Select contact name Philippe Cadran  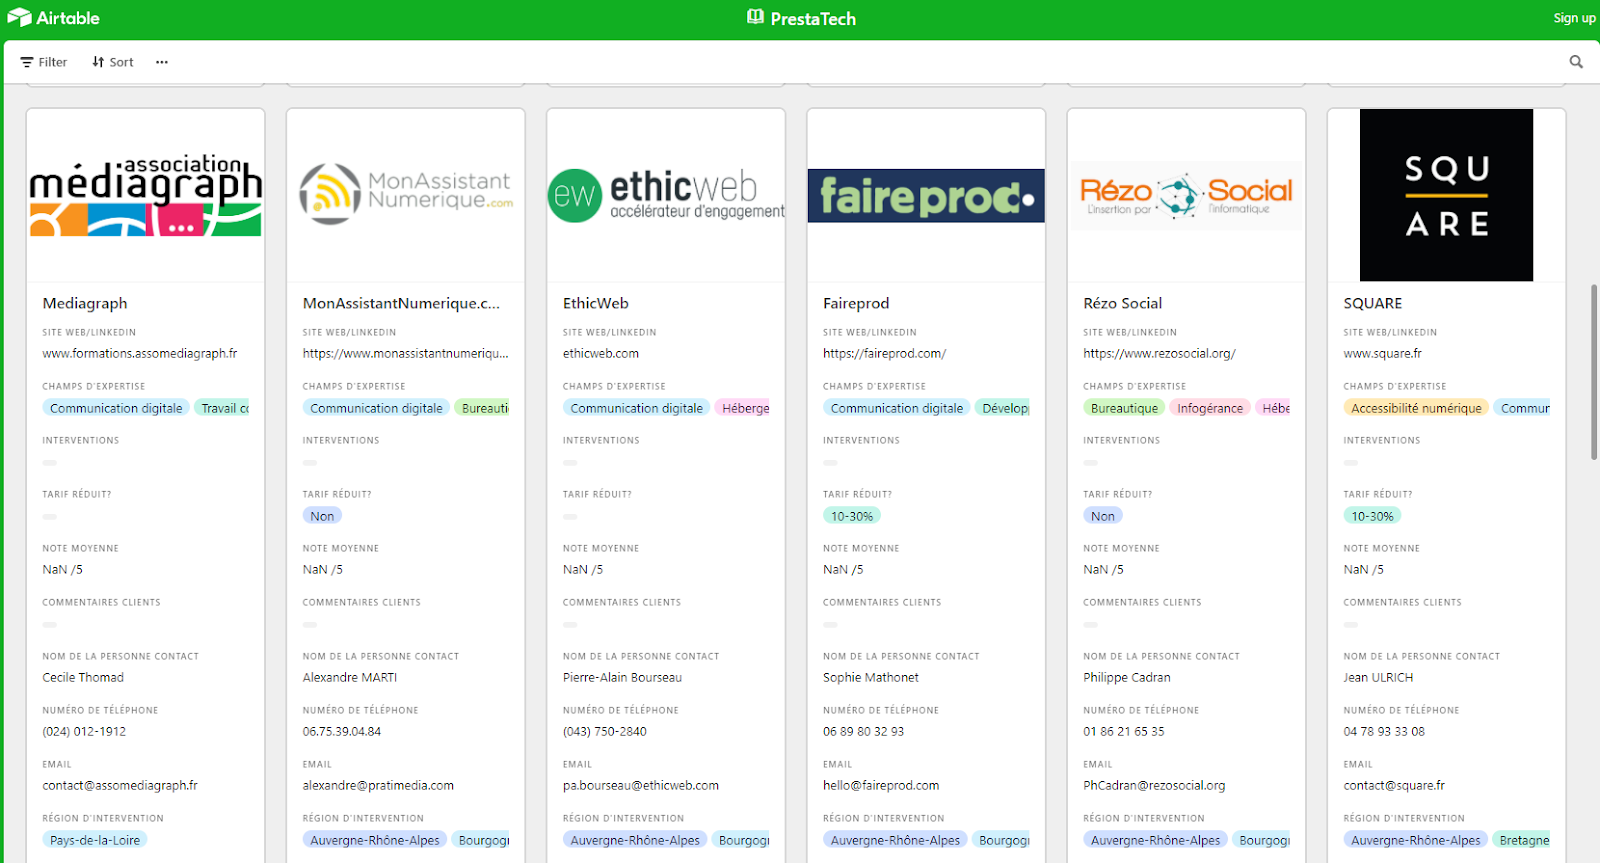coord(1127,677)
